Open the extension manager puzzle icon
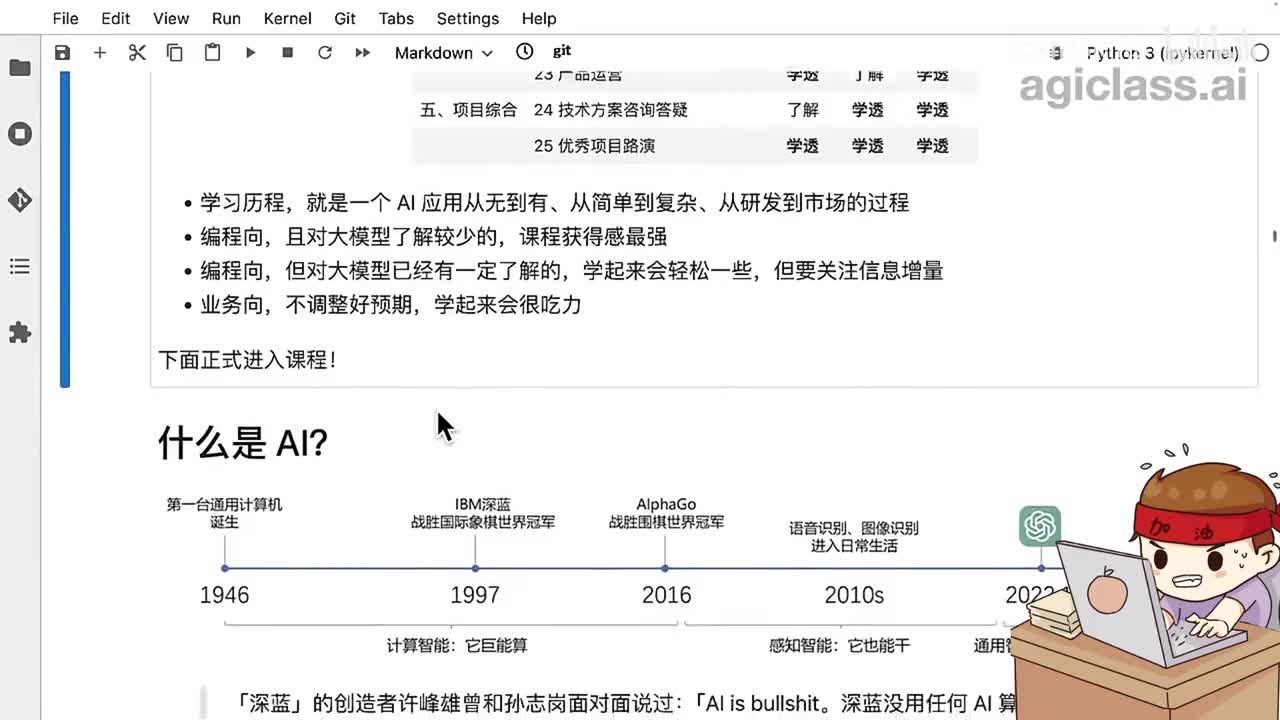 [x=20, y=333]
